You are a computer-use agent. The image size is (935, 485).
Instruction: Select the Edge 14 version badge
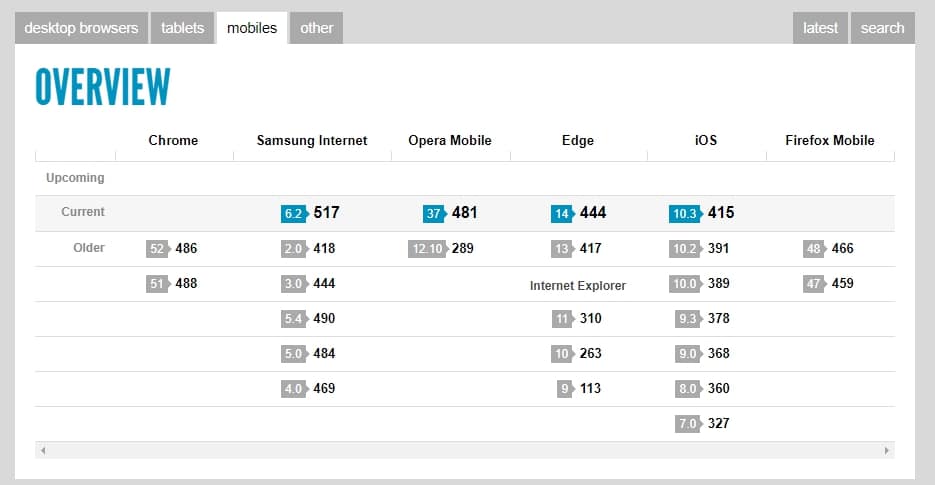click(562, 213)
